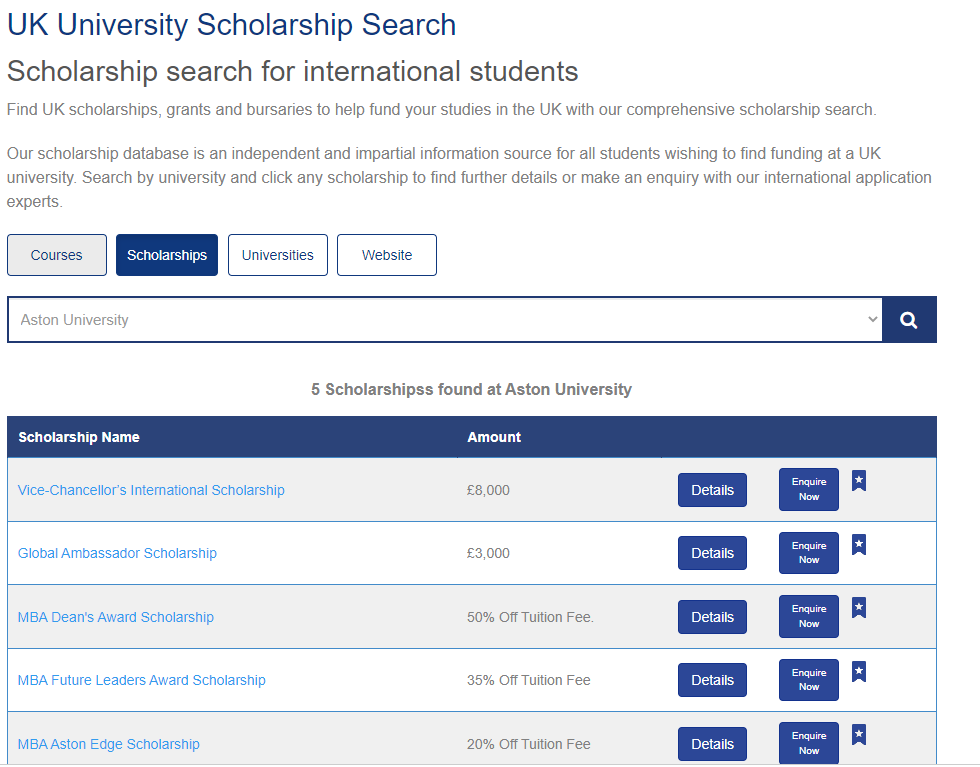This screenshot has width=980, height=767.
Task: Click the star icon beside Global Ambassador Scholarship
Action: point(858,544)
